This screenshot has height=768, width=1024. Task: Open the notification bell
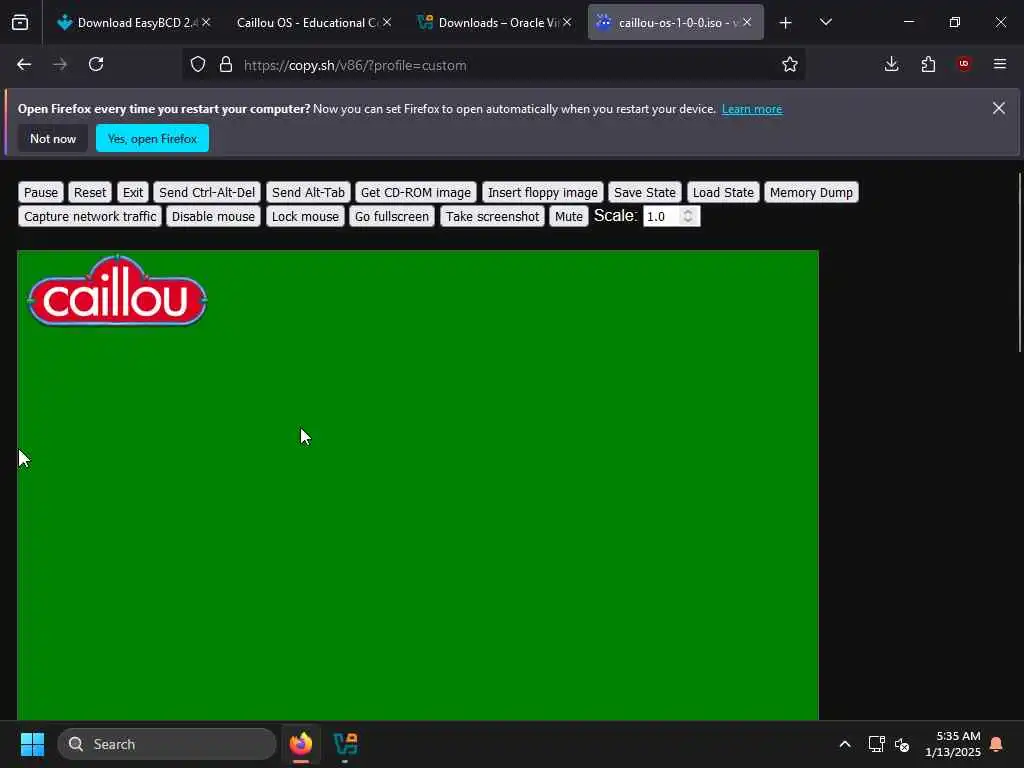(x=997, y=744)
